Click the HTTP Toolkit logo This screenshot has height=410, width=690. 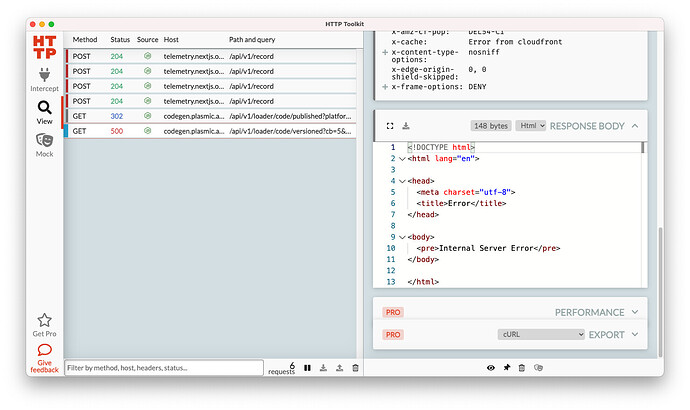tap(44, 47)
